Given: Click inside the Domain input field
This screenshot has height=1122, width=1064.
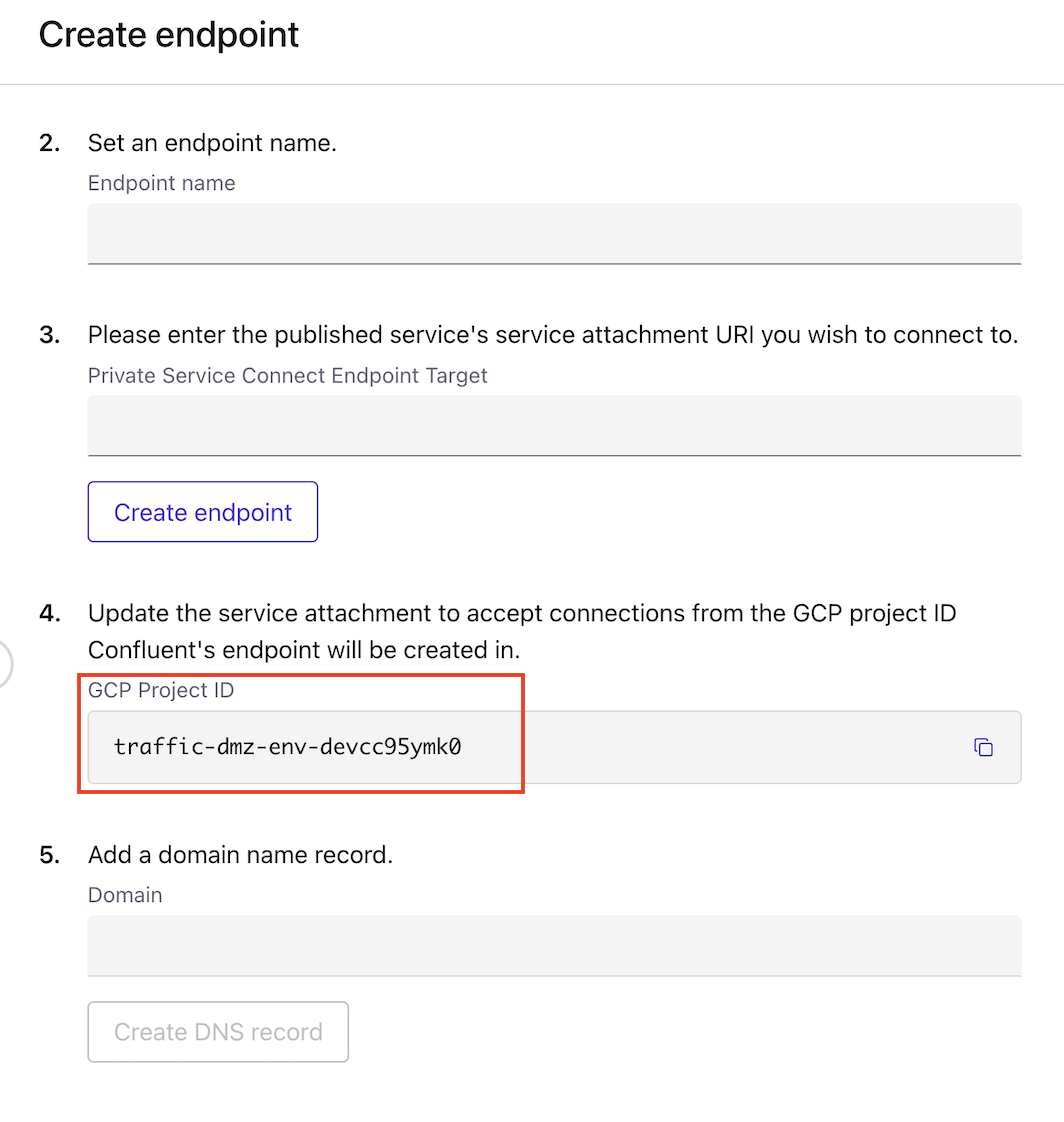Looking at the screenshot, I should coord(554,945).
